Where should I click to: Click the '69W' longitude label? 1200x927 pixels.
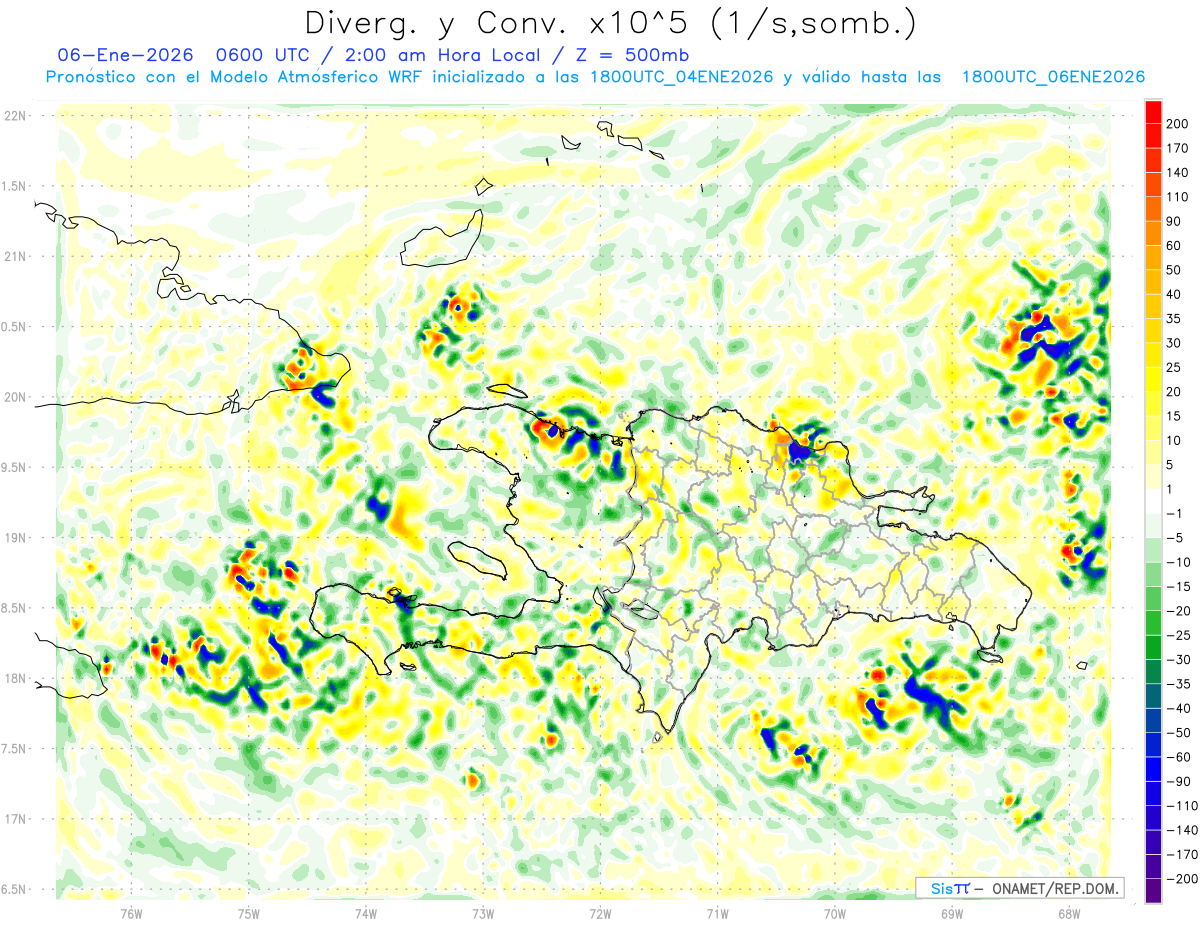point(952,913)
